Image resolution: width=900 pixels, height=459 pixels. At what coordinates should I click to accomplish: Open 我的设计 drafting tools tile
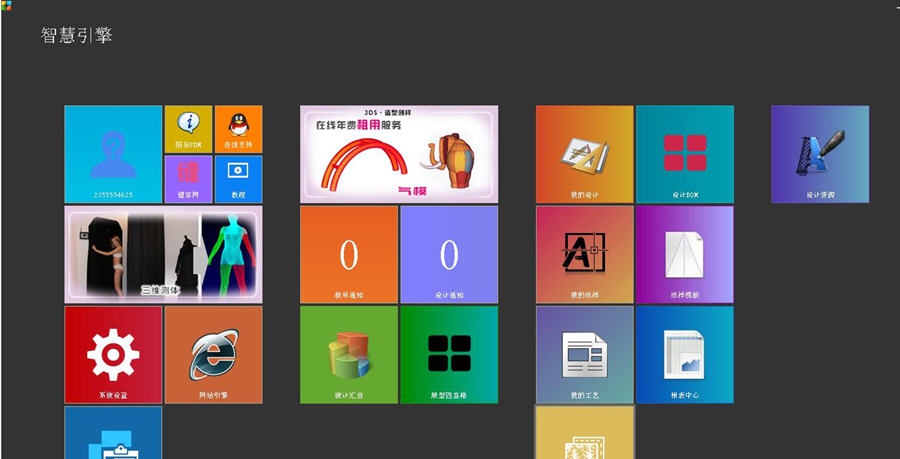pos(585,154)
